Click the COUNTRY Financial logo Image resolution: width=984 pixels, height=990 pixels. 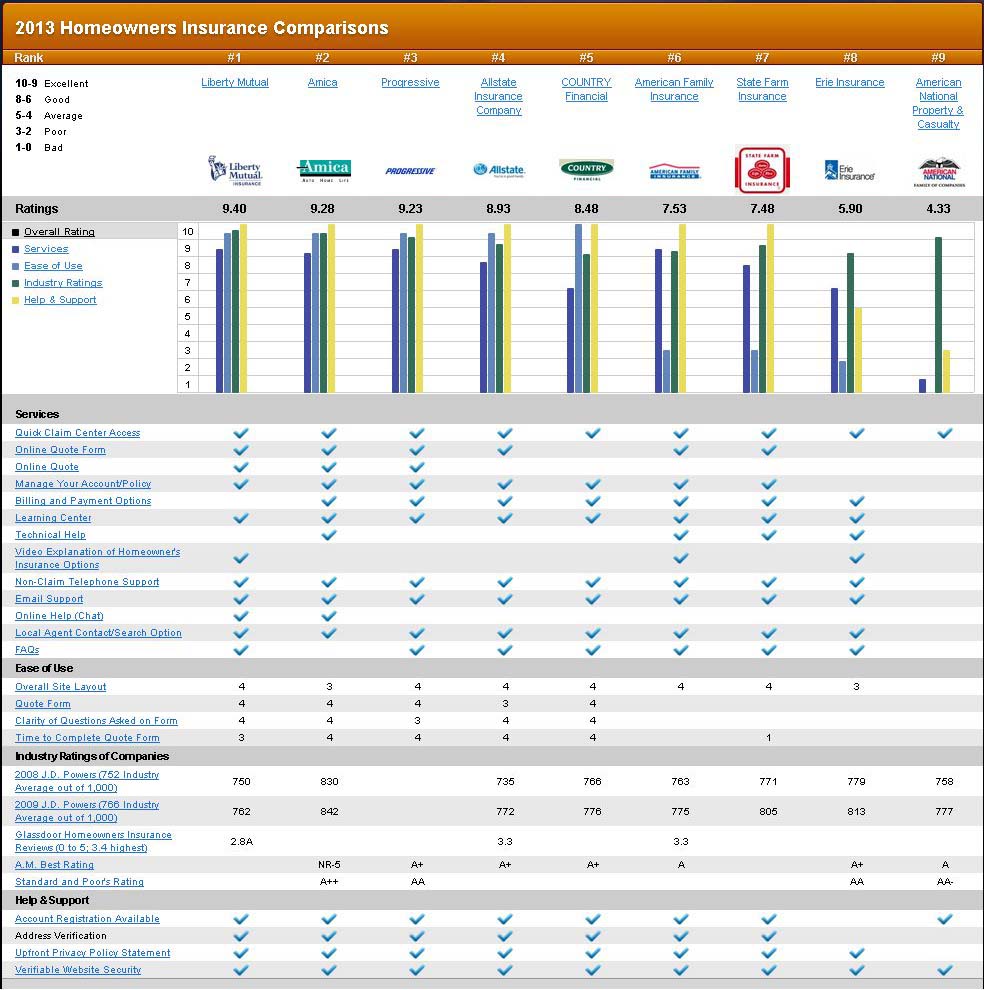(587, 169)
